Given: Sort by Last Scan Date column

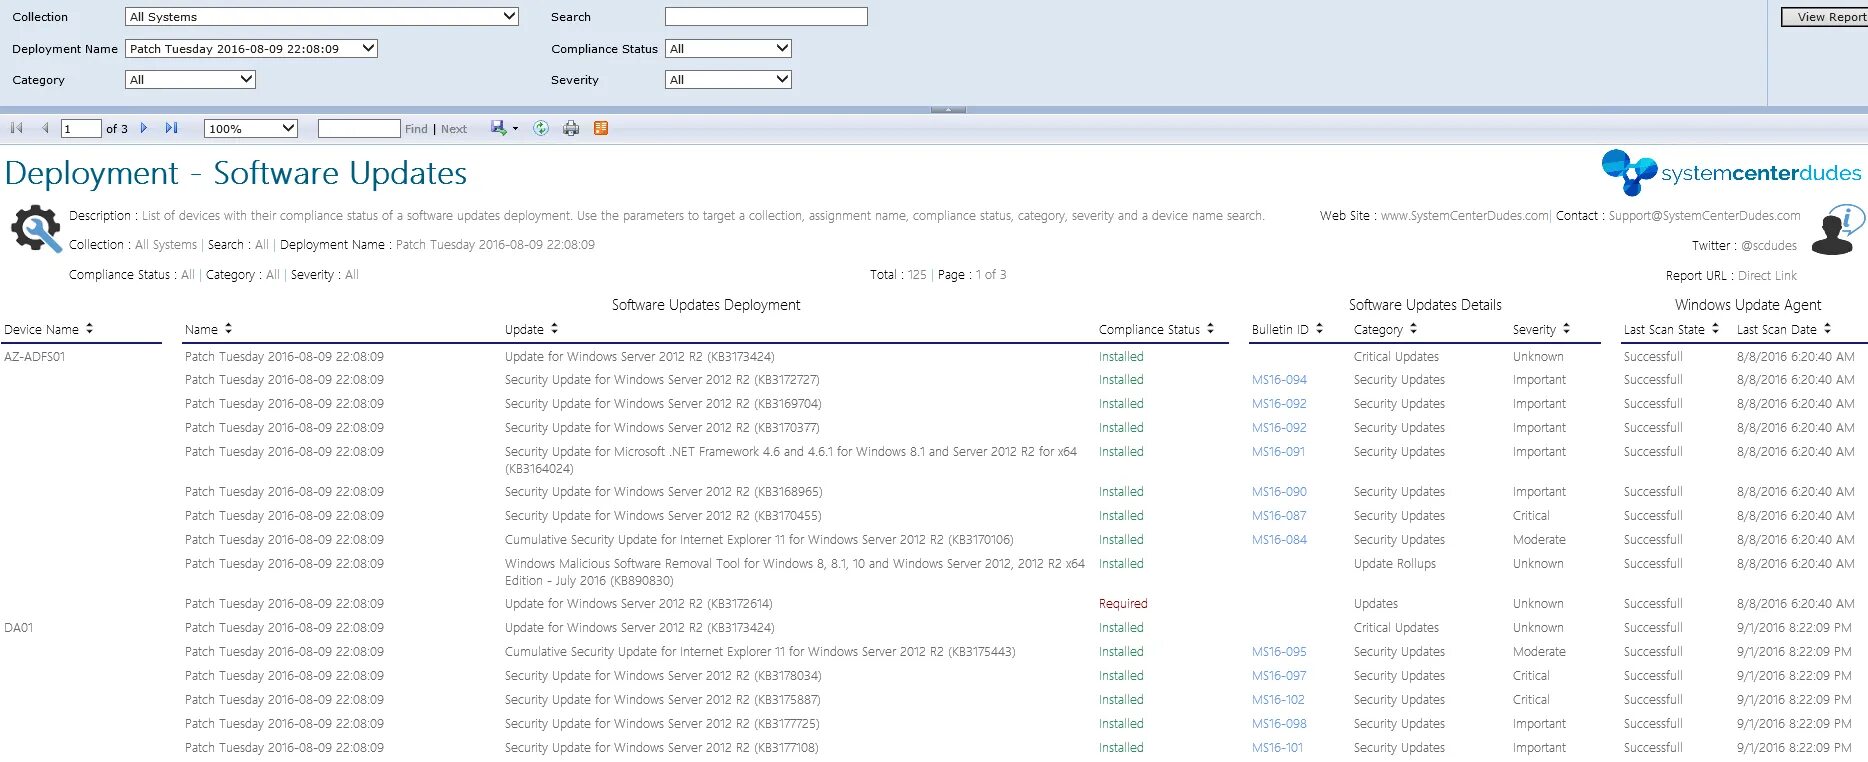Looking at the screenshot, I should pos(1827,328).
